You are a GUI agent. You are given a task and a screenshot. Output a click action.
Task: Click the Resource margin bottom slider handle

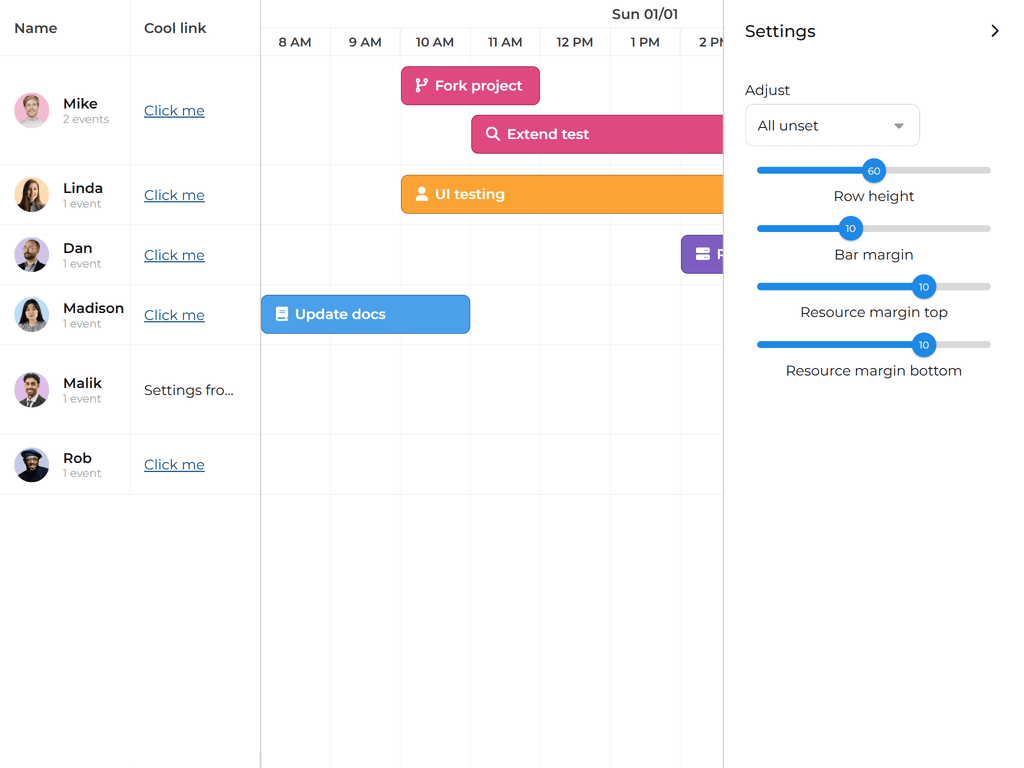(x=924, y=345)
